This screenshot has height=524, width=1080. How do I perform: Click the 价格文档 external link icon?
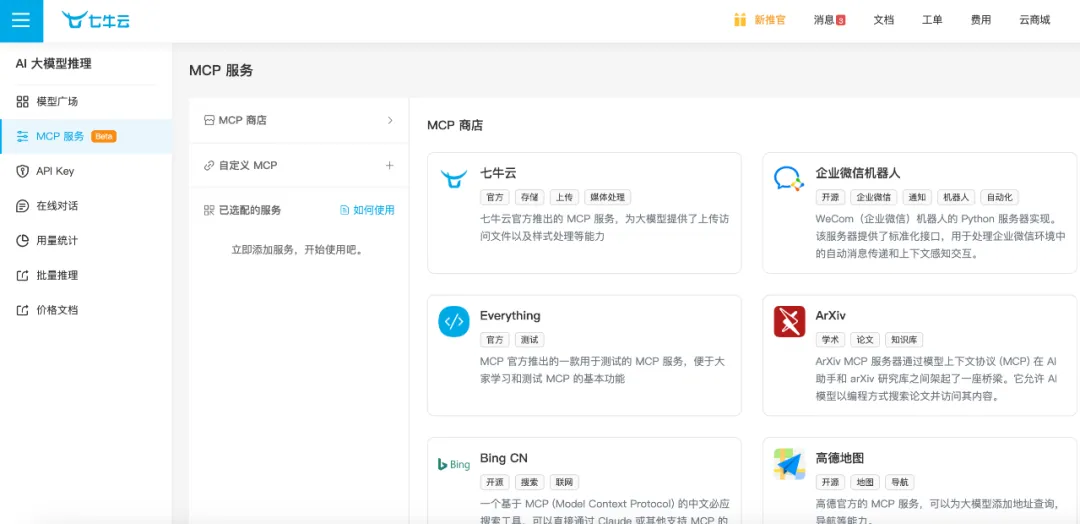(x=23, y=310)
